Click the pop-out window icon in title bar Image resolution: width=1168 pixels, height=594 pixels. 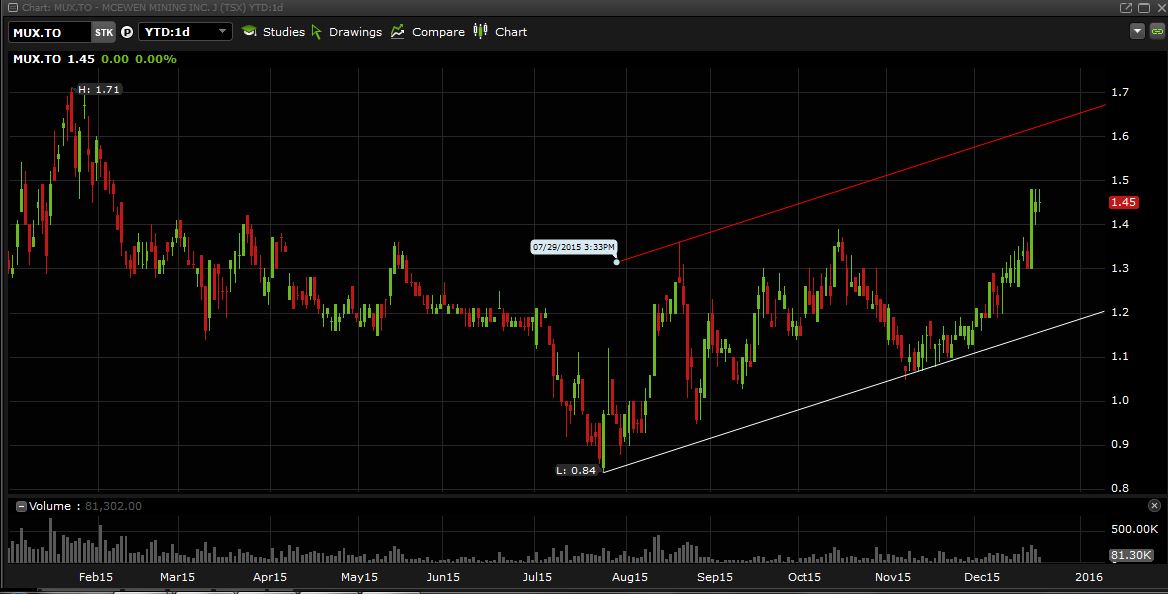point(1126,7)
